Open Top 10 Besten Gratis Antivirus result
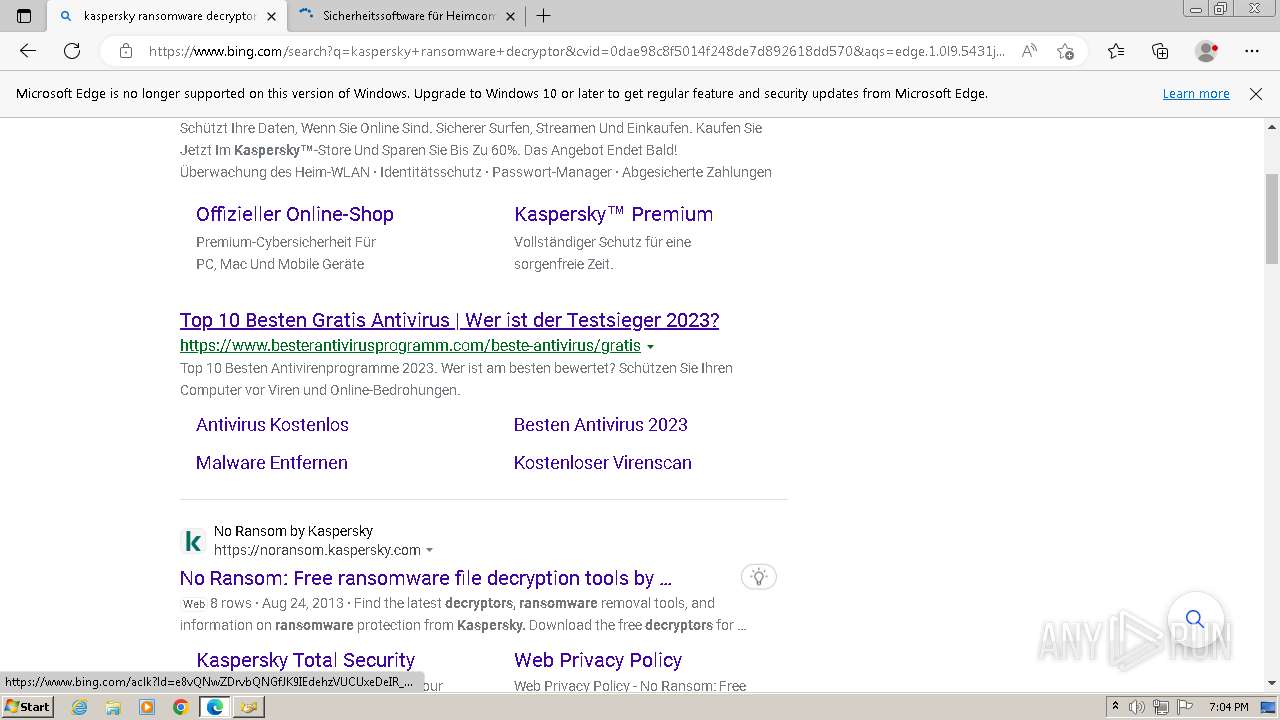The height and width of the screenshot is (720, 1280). click(x=449, y=320)
